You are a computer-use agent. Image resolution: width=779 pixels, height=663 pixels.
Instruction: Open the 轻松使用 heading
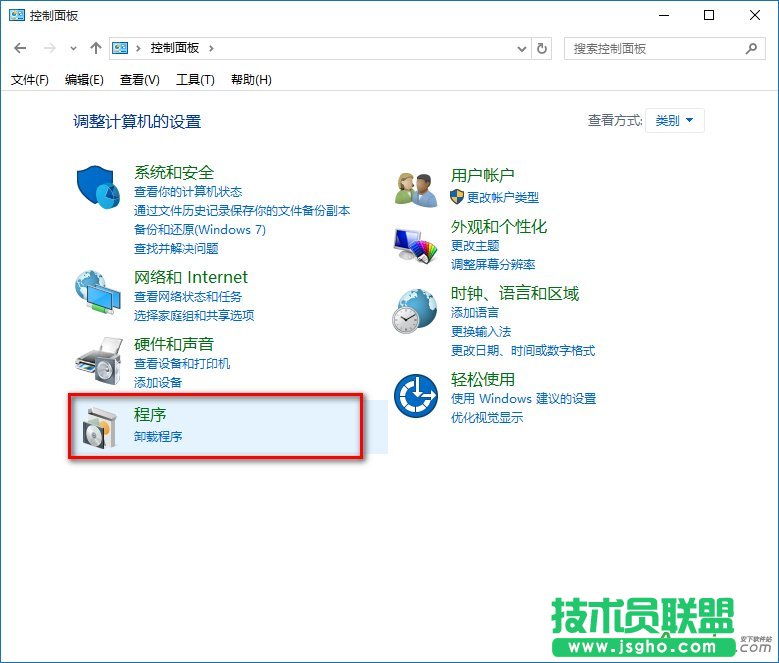482,379
